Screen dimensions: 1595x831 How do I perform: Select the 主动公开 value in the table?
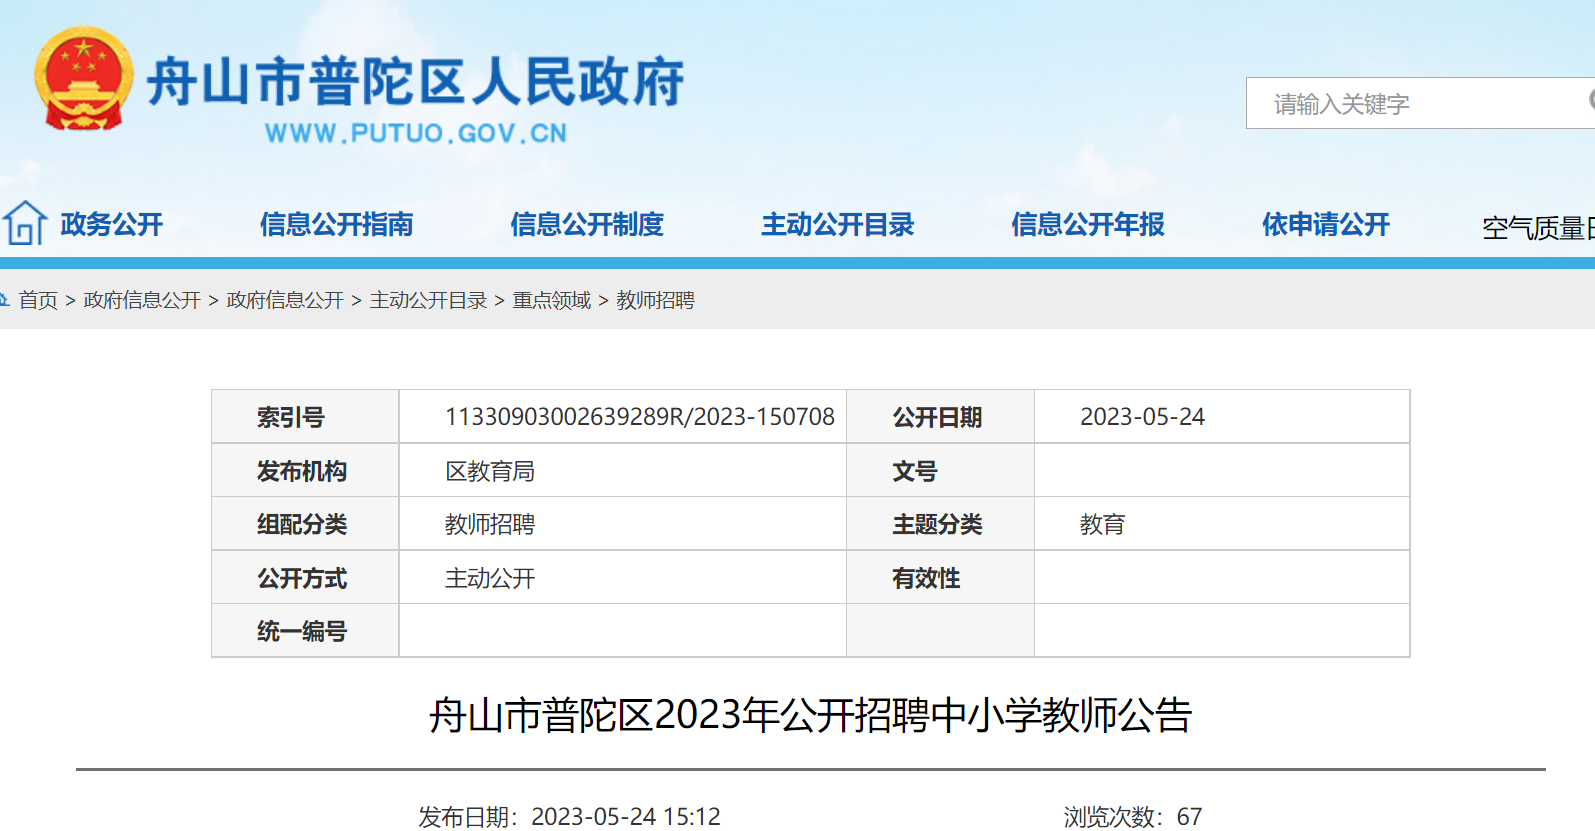point(490,578)
